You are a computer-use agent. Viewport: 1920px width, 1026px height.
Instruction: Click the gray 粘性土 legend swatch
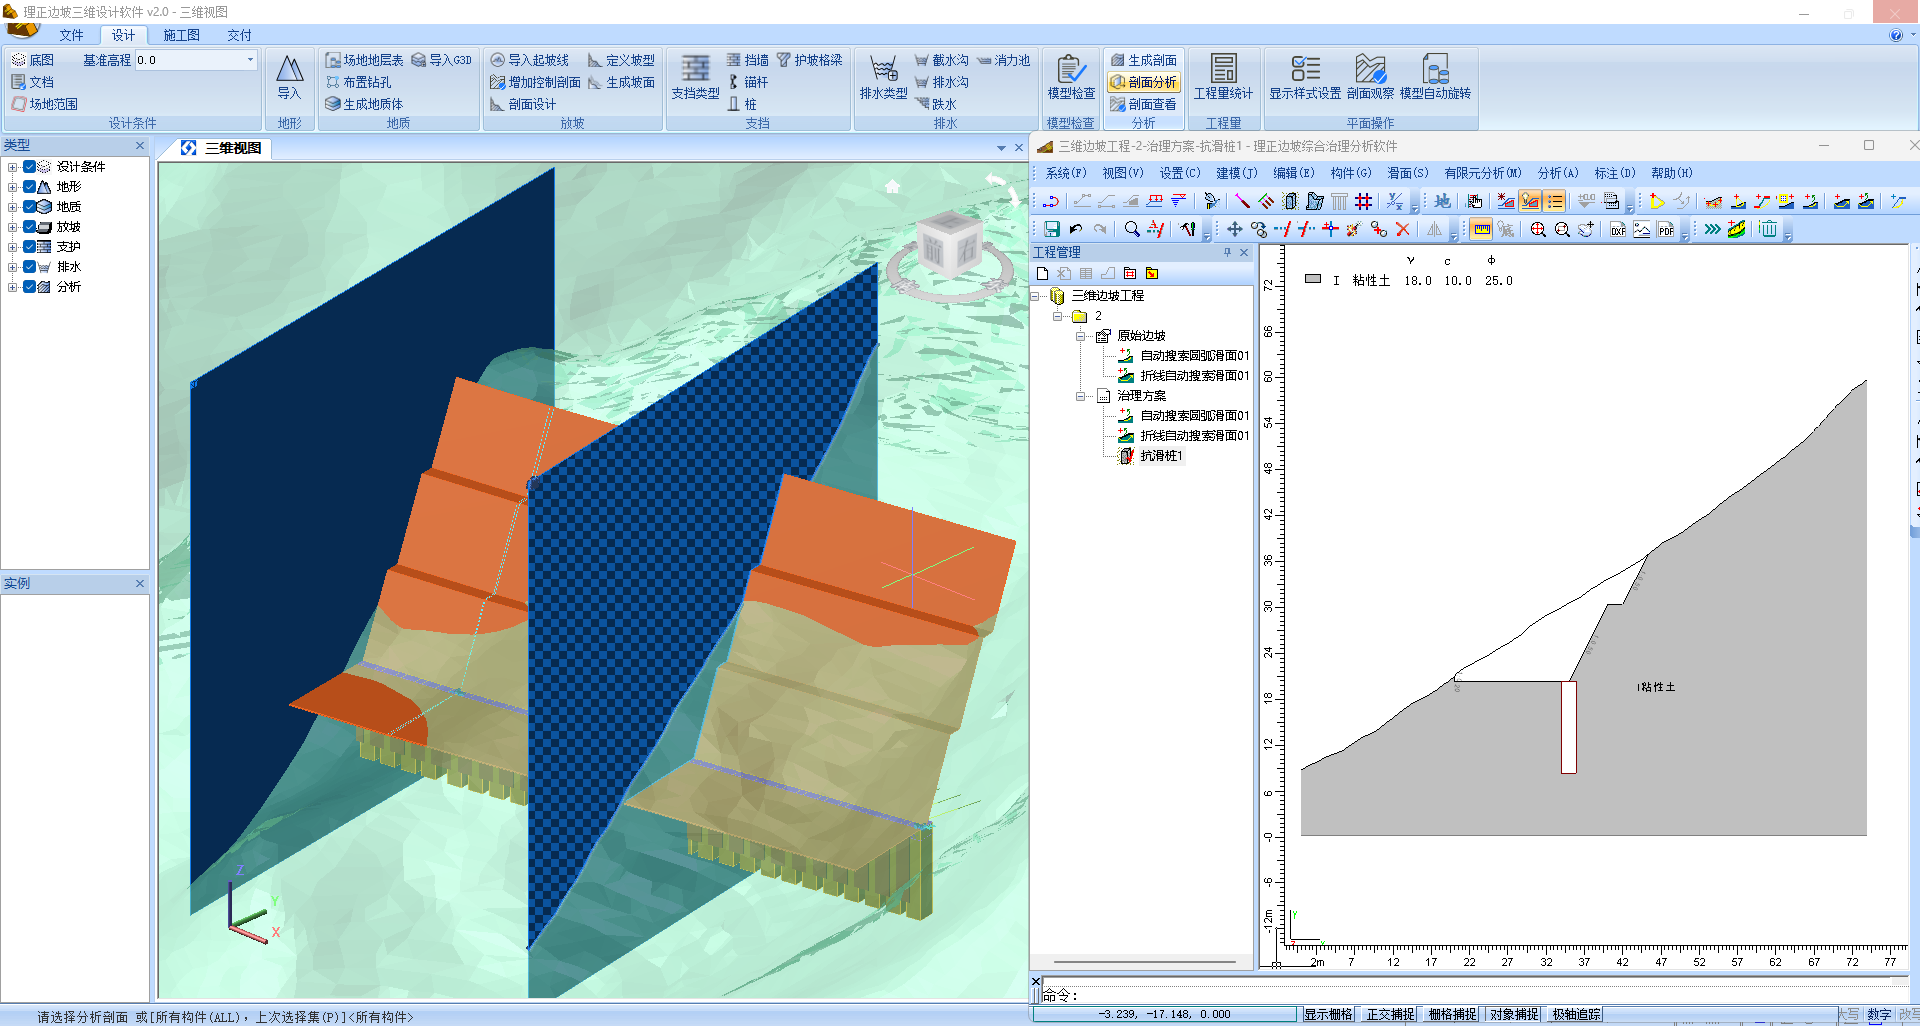(1313, 280)
